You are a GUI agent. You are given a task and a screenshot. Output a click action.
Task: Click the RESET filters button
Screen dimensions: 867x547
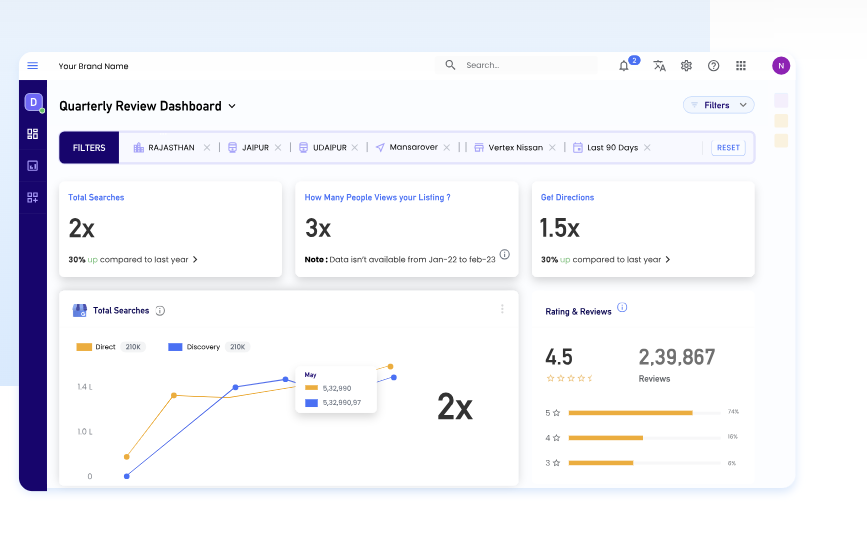[x=728, y=148]
